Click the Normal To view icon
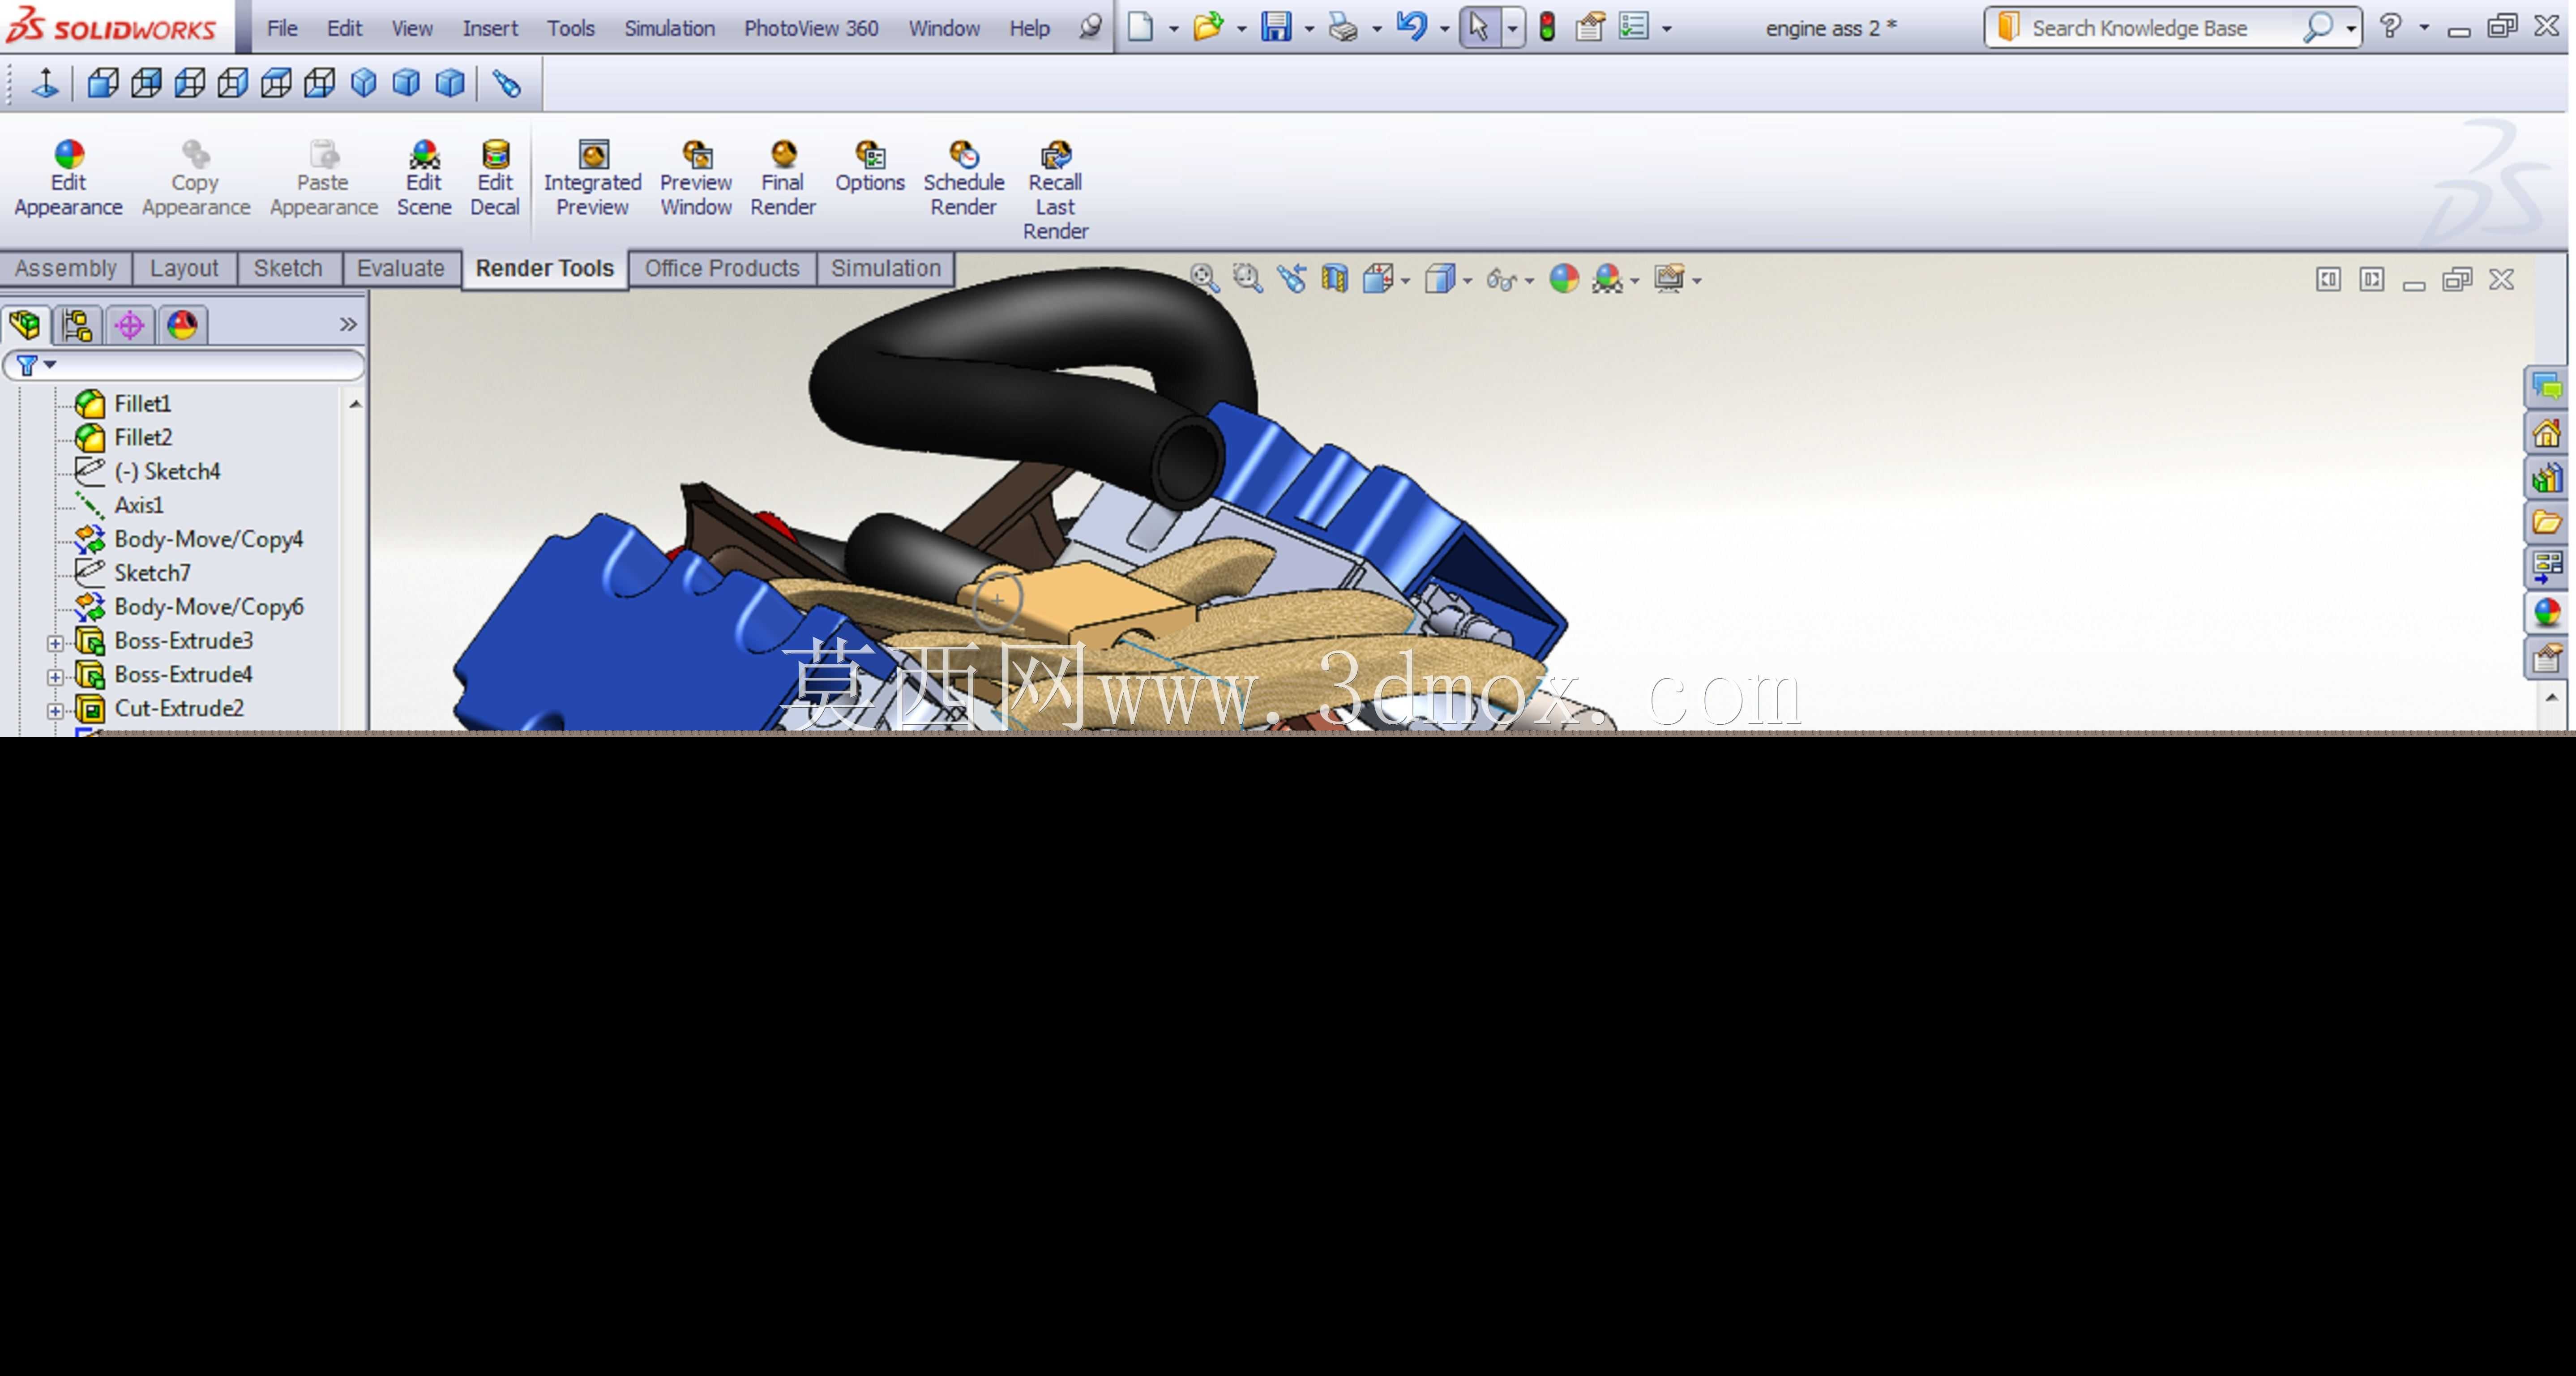This screenshot has height=1376, width=2576. pos(45,83)
